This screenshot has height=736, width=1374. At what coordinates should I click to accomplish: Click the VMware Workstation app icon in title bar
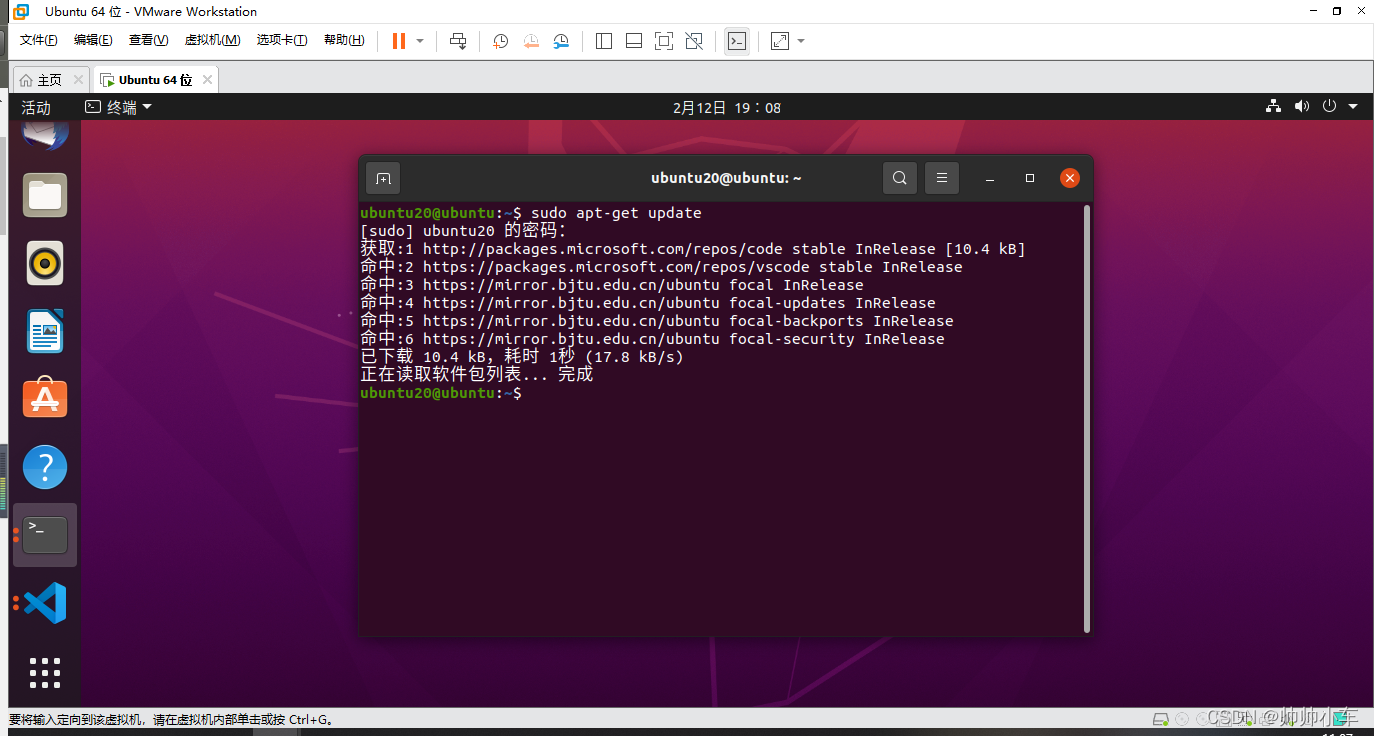click(21, 12)
